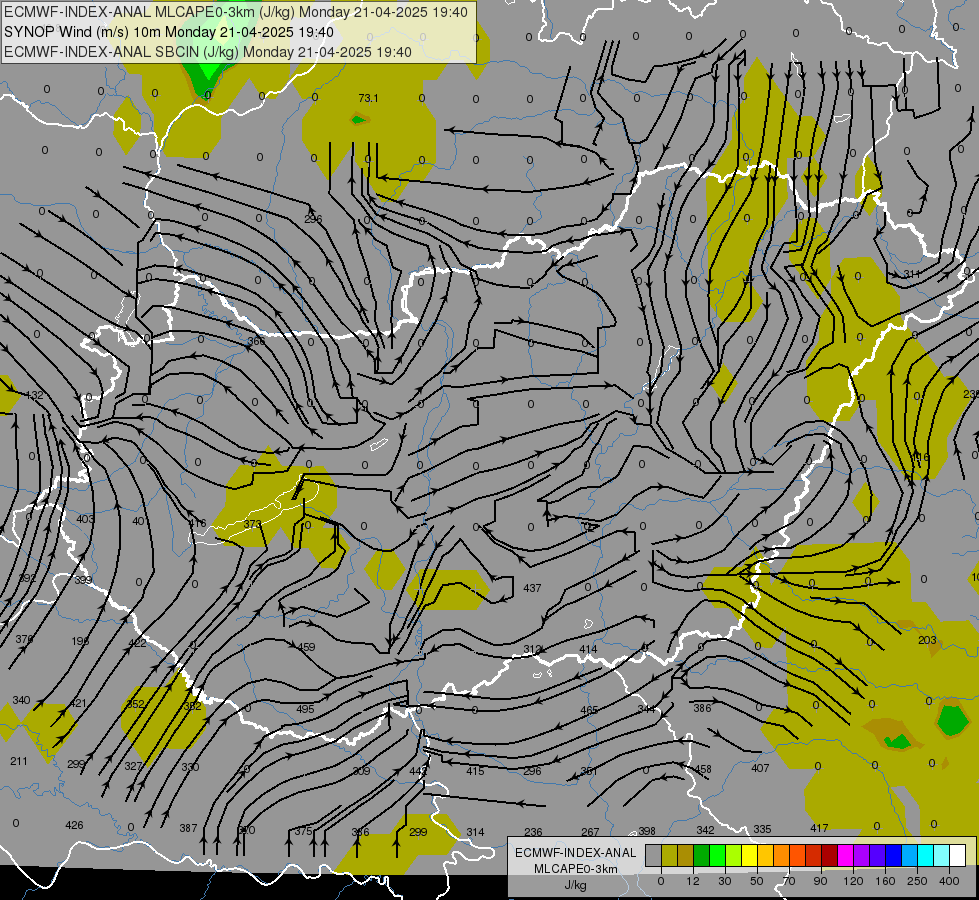The width and height of the screenshot is (979, 900).
Task: Click the legend heading ECMWF-INDEX-ANAL
Action: coord(576,853)
